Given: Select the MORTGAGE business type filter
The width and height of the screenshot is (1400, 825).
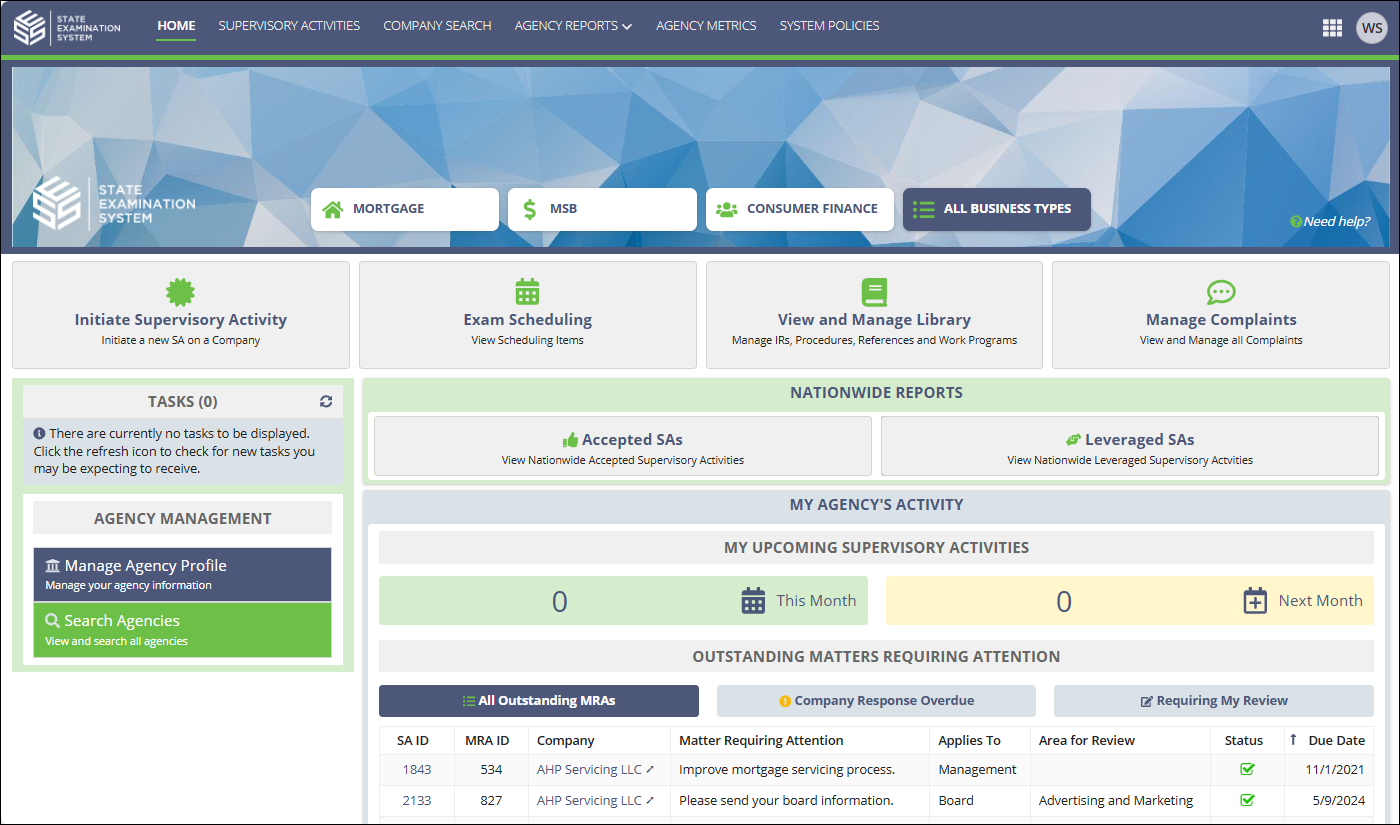Looking at the screenshot, I should (404, 209).
